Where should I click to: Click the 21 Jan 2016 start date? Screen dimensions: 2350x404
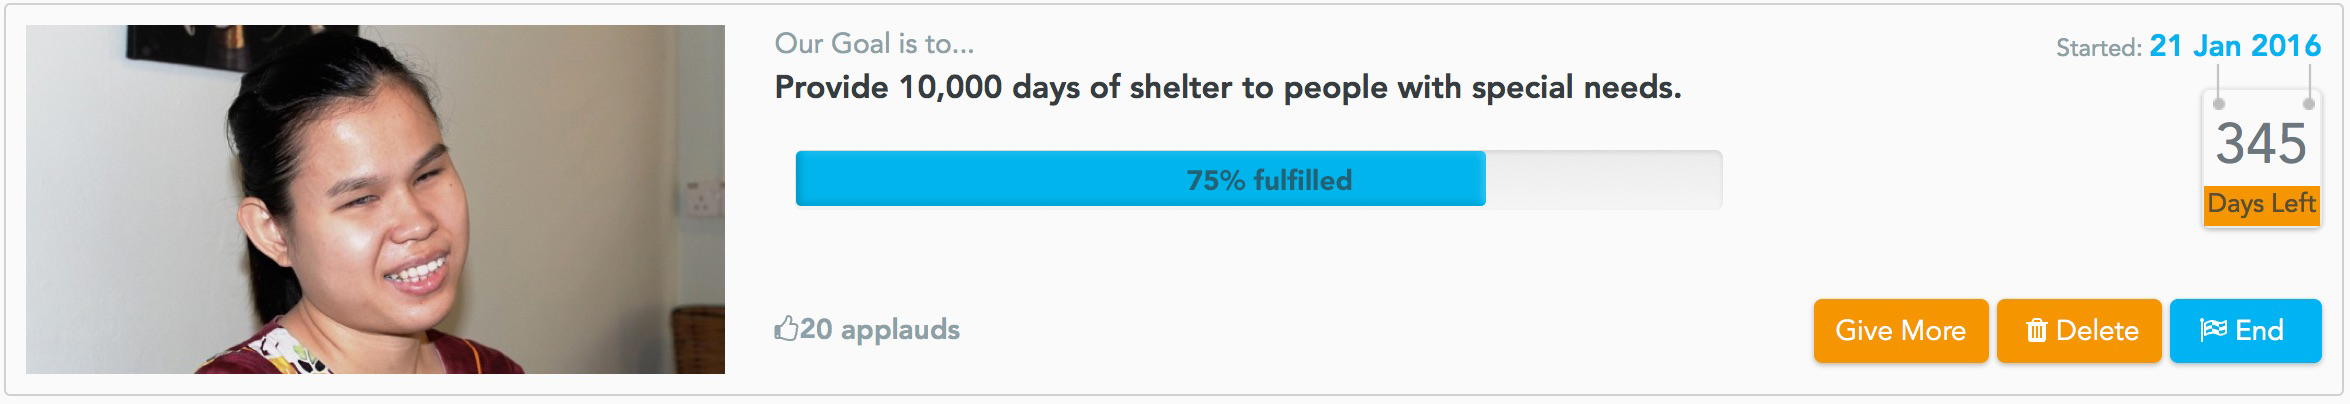[2235, 46]
